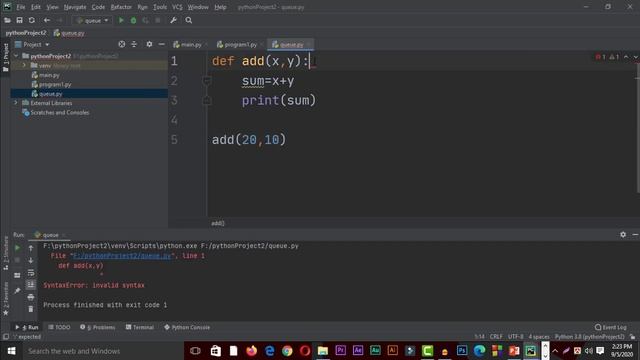Select program1.py in project tree
This screenshot has width=640, height=360.
tap(55, 84)
